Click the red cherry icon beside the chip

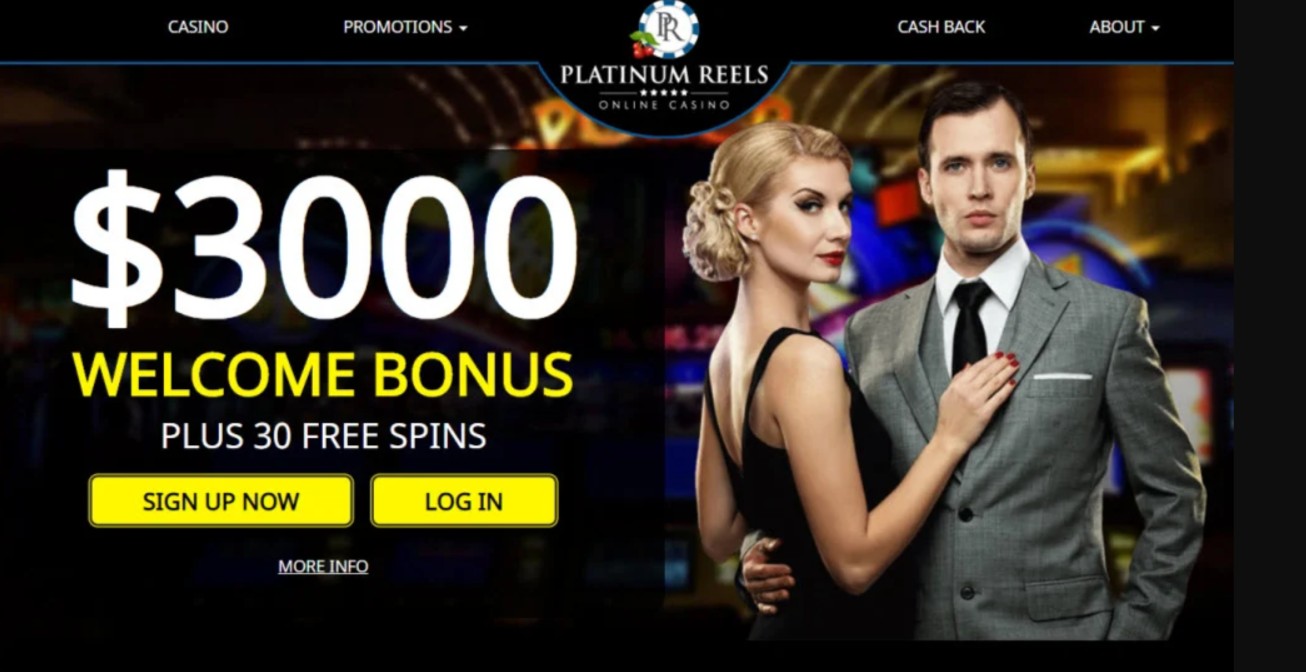[x=643, y=45]
